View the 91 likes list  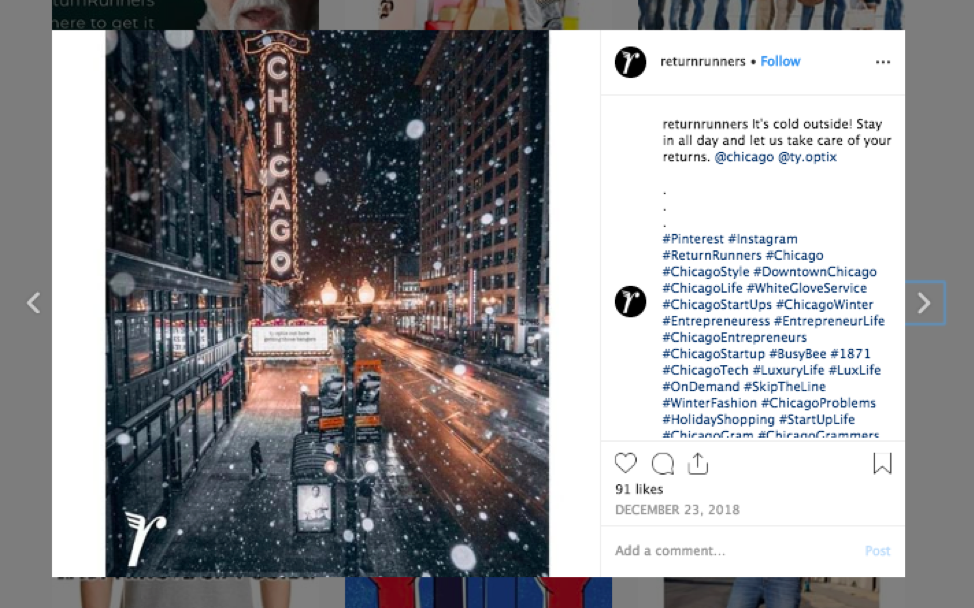pos(639,490)
